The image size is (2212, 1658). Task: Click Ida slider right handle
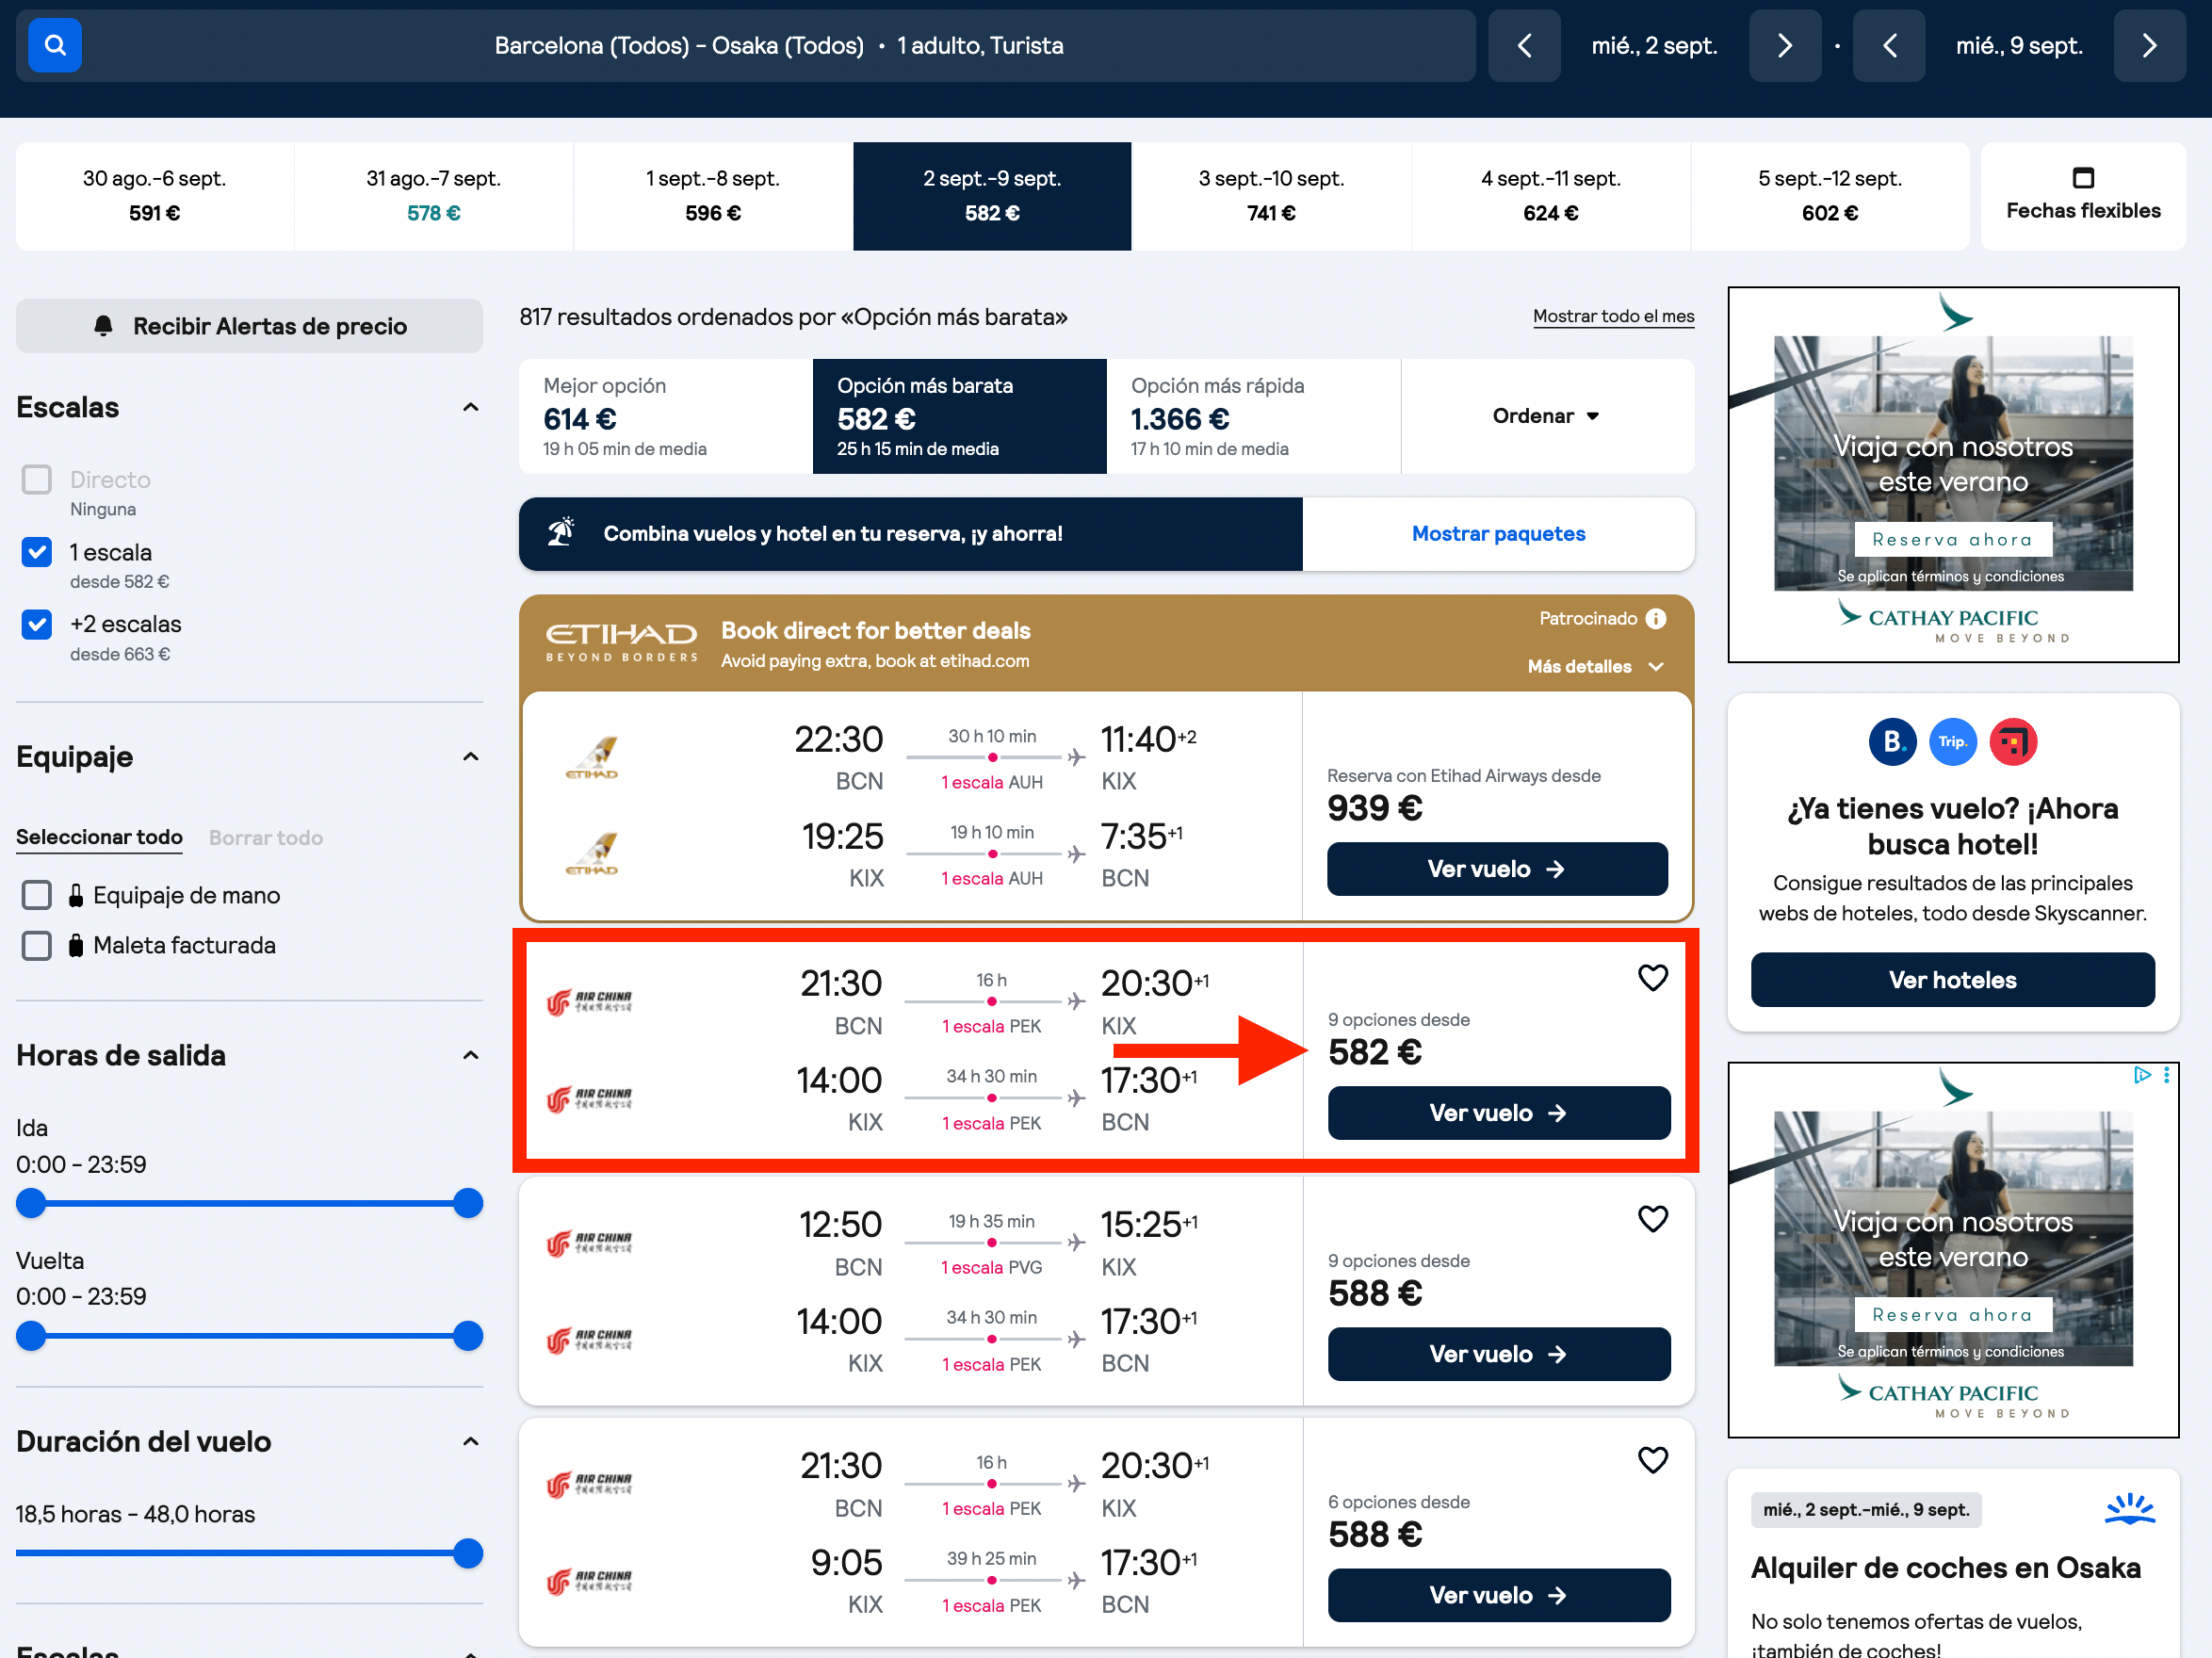(468, 1202)
